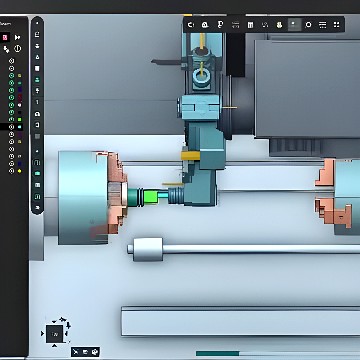360x360 pixels.
Task: Click the yellowish figure icon in top toolbar
Action: (279, 25)
